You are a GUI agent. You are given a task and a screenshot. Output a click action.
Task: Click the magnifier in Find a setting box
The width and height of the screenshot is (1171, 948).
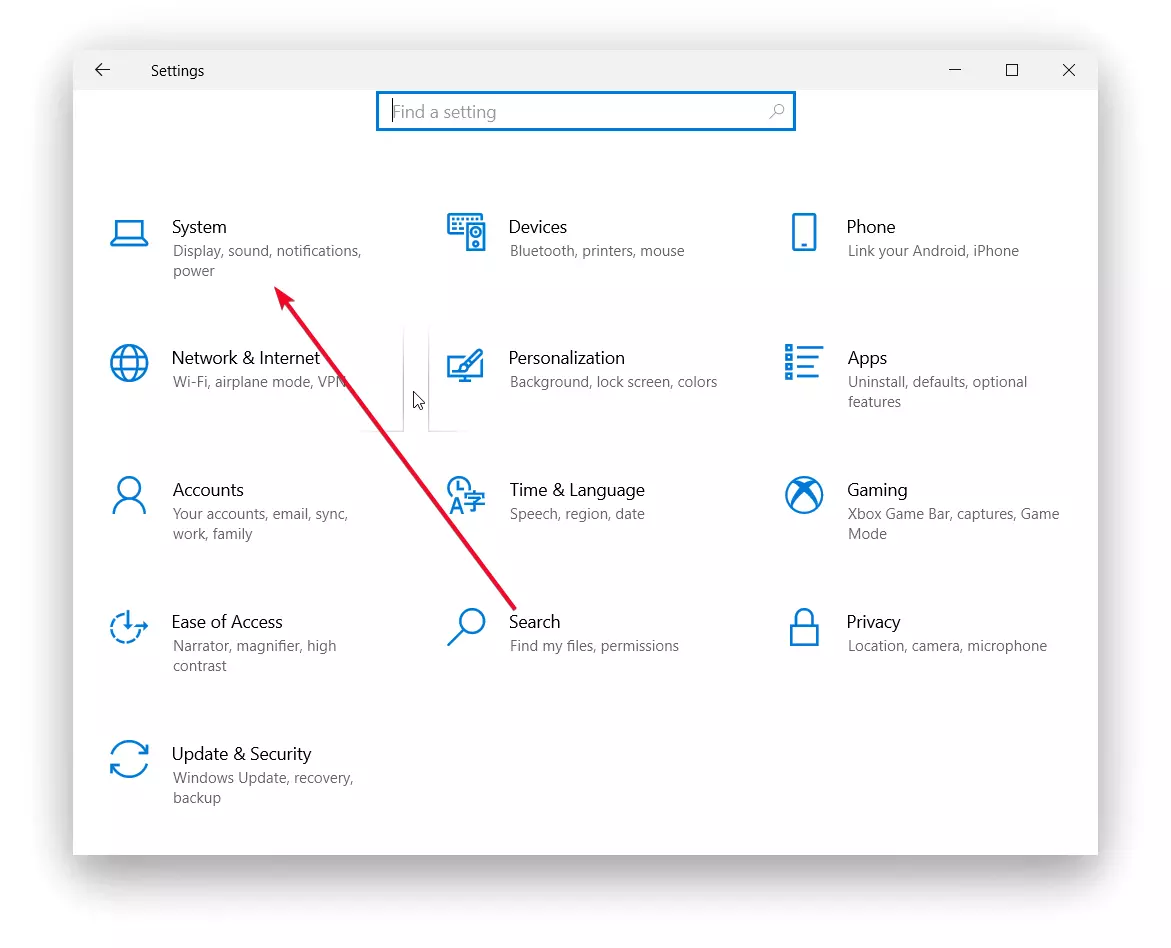777,111
